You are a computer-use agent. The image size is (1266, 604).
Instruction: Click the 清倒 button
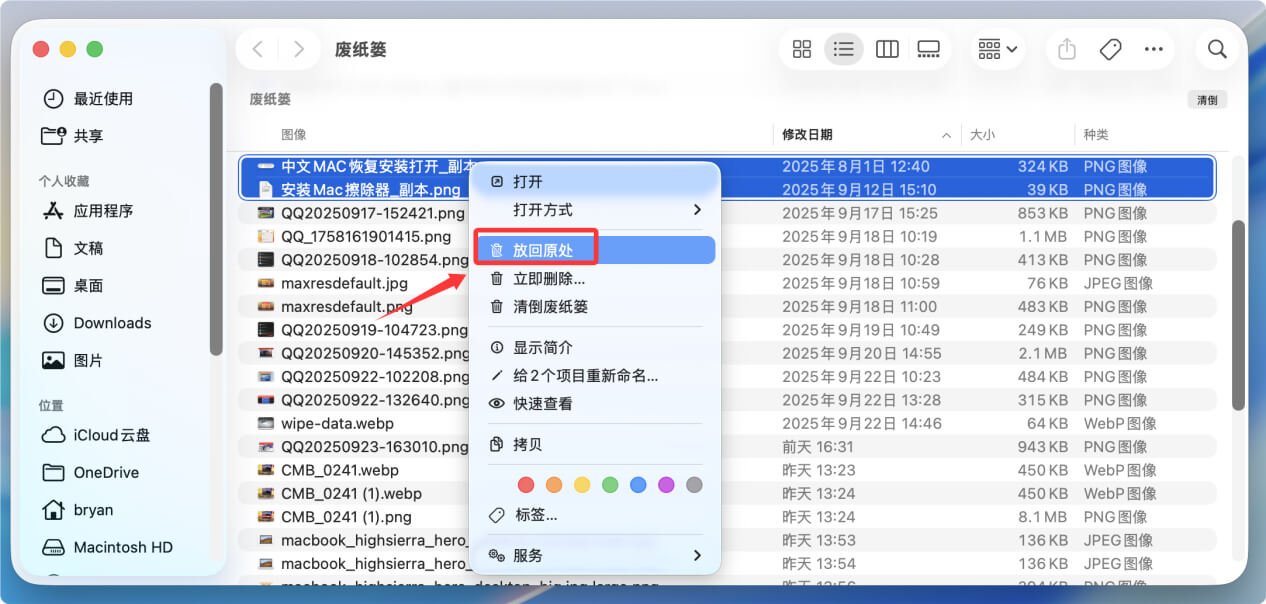[1207, 99]
